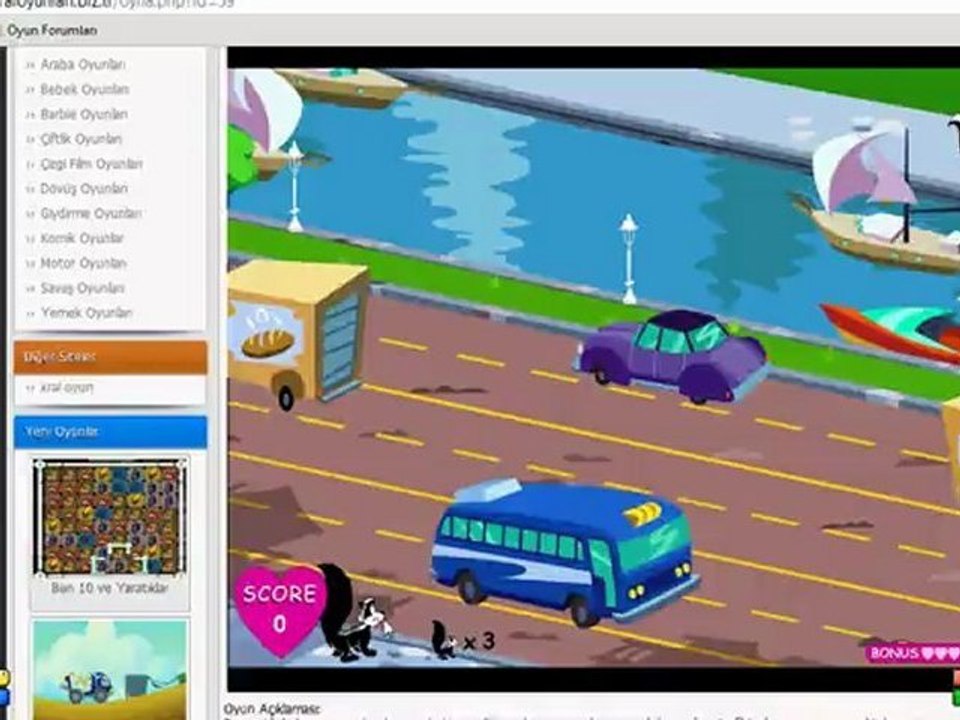Select the Çiftlik Oyunları link
Image resolution: width=960 pixels, height=720 pixels.
click(81, 139)
